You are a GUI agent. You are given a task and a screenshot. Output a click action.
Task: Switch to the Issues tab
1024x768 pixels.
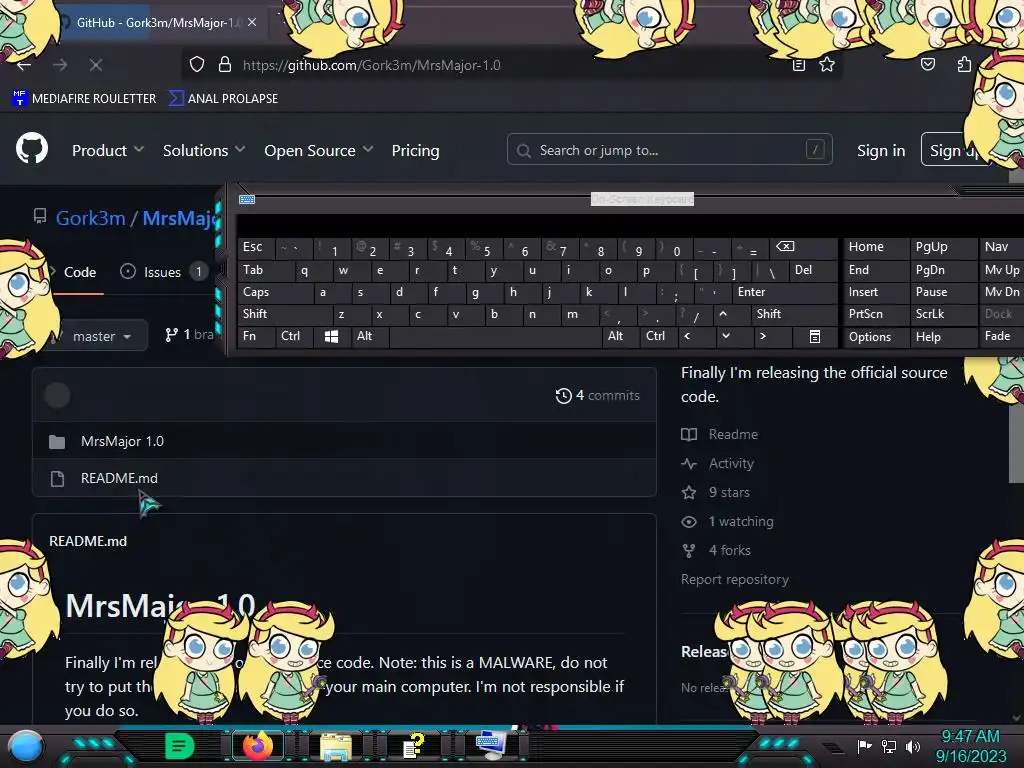163,272
